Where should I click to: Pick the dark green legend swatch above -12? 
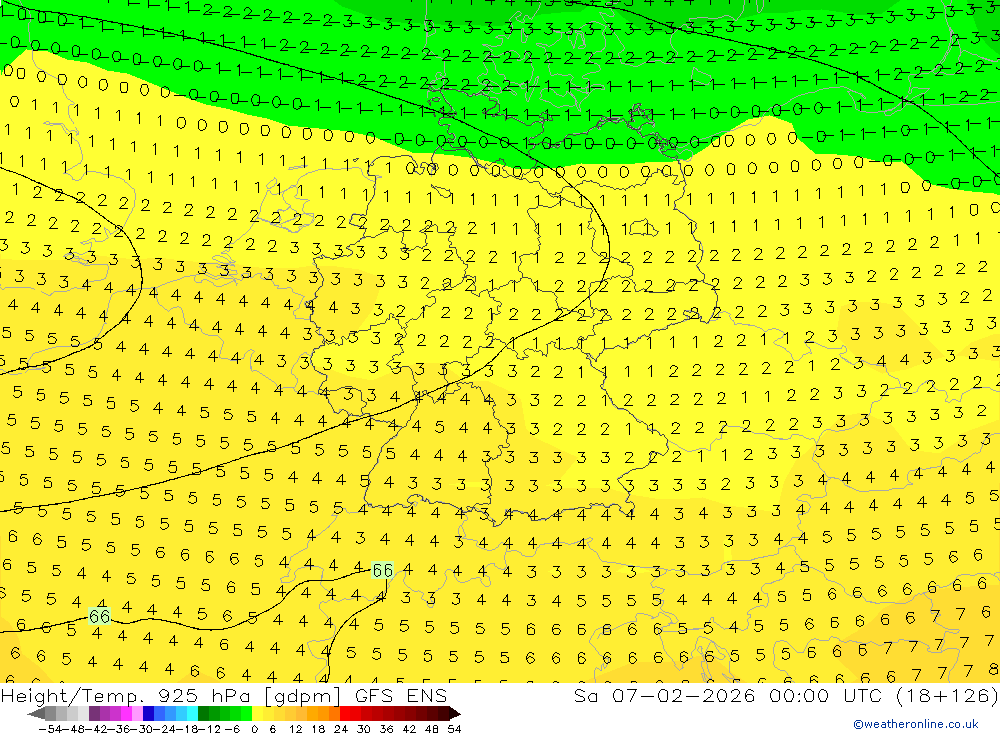(203, 714)
